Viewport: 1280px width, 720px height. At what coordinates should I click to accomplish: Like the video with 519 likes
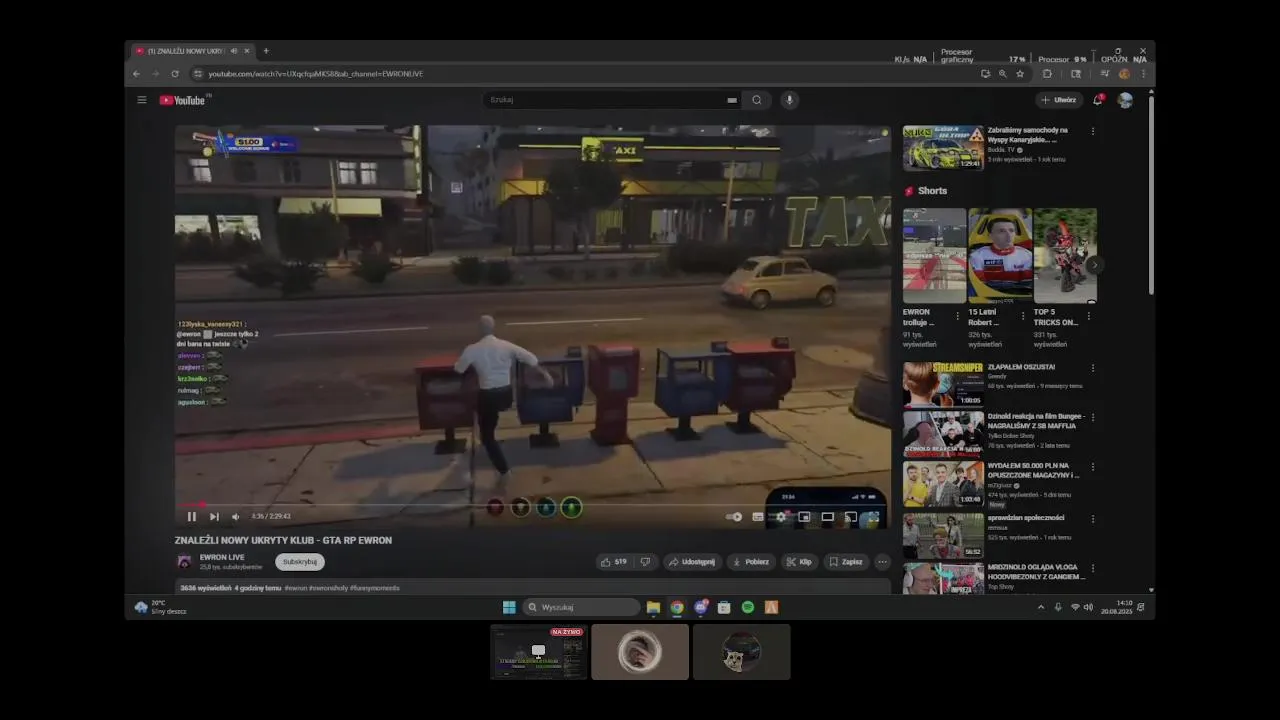coord(614,562)
